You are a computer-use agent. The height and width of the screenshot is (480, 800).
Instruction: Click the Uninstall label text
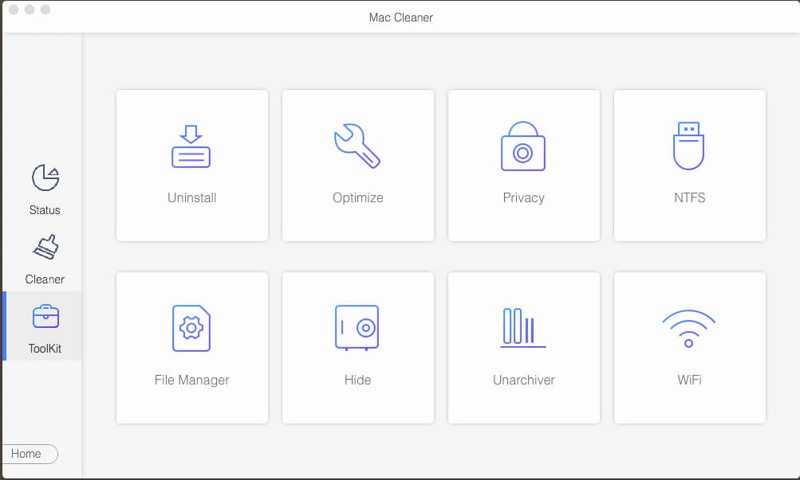pyautogui.click(x=192, y=197)
